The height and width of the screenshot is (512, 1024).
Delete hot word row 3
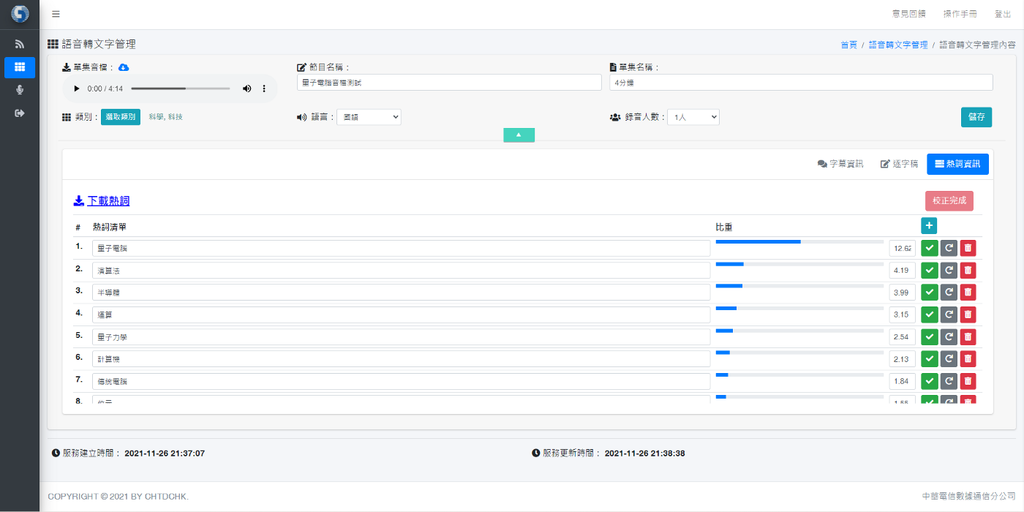968,293
